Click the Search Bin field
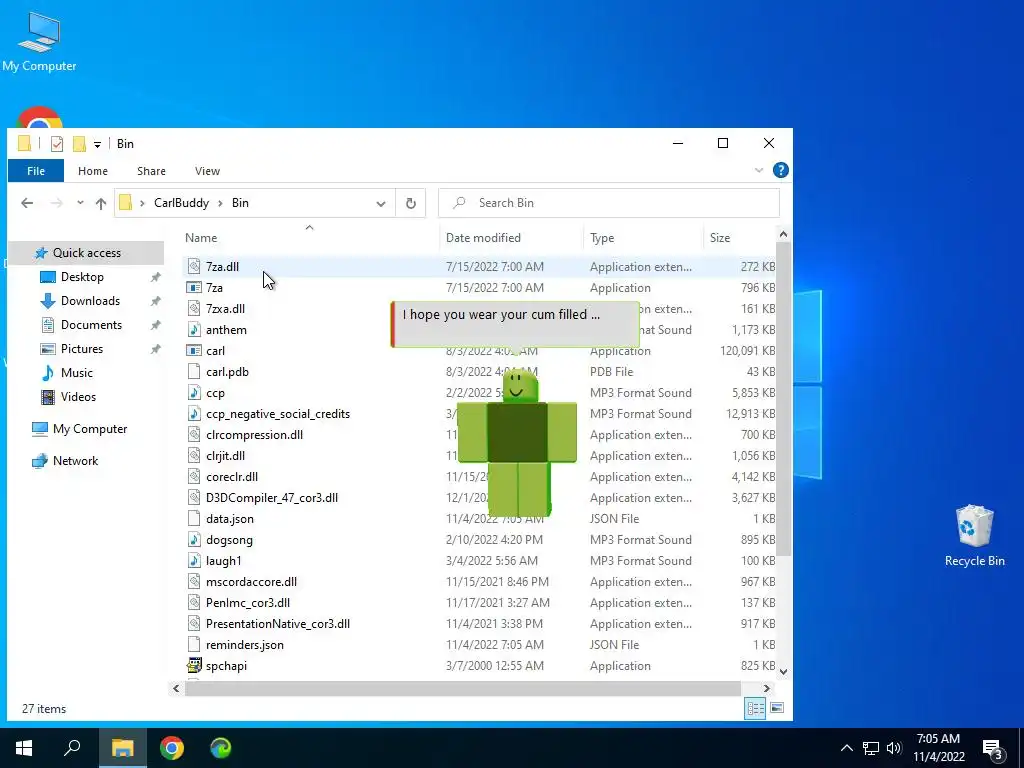 (x=609, y=203)
